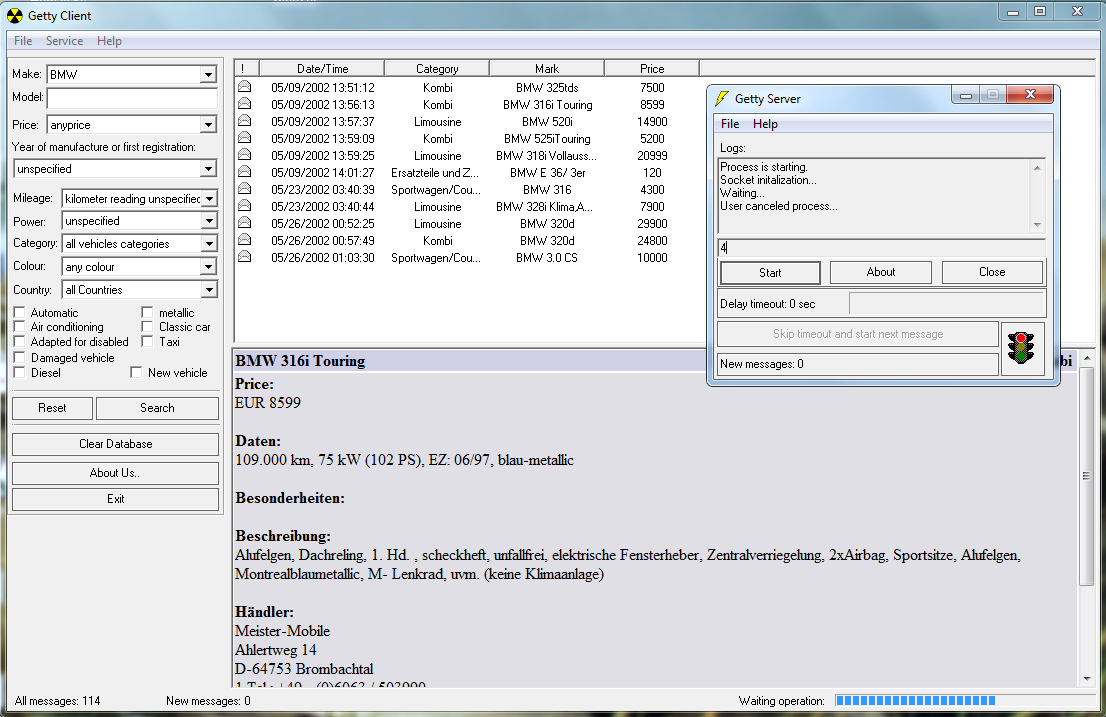Screen dimensions: 1106x717
Task: Click envelope icon of BMW 525iTouring row
Action: 244,137
